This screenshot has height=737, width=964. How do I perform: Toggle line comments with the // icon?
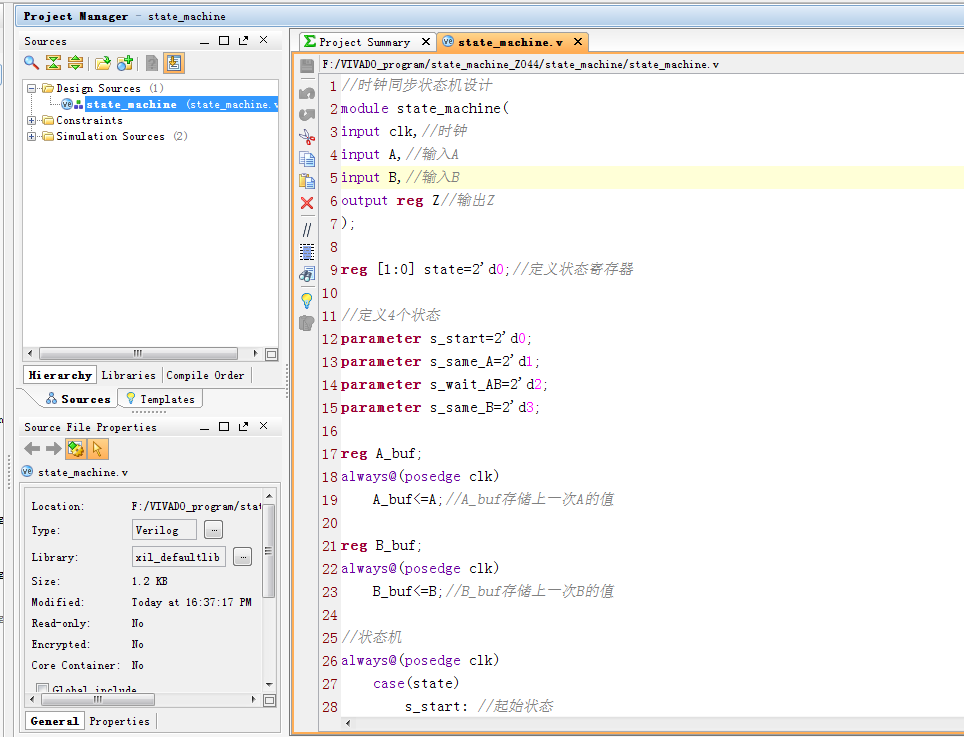[307, 229]
